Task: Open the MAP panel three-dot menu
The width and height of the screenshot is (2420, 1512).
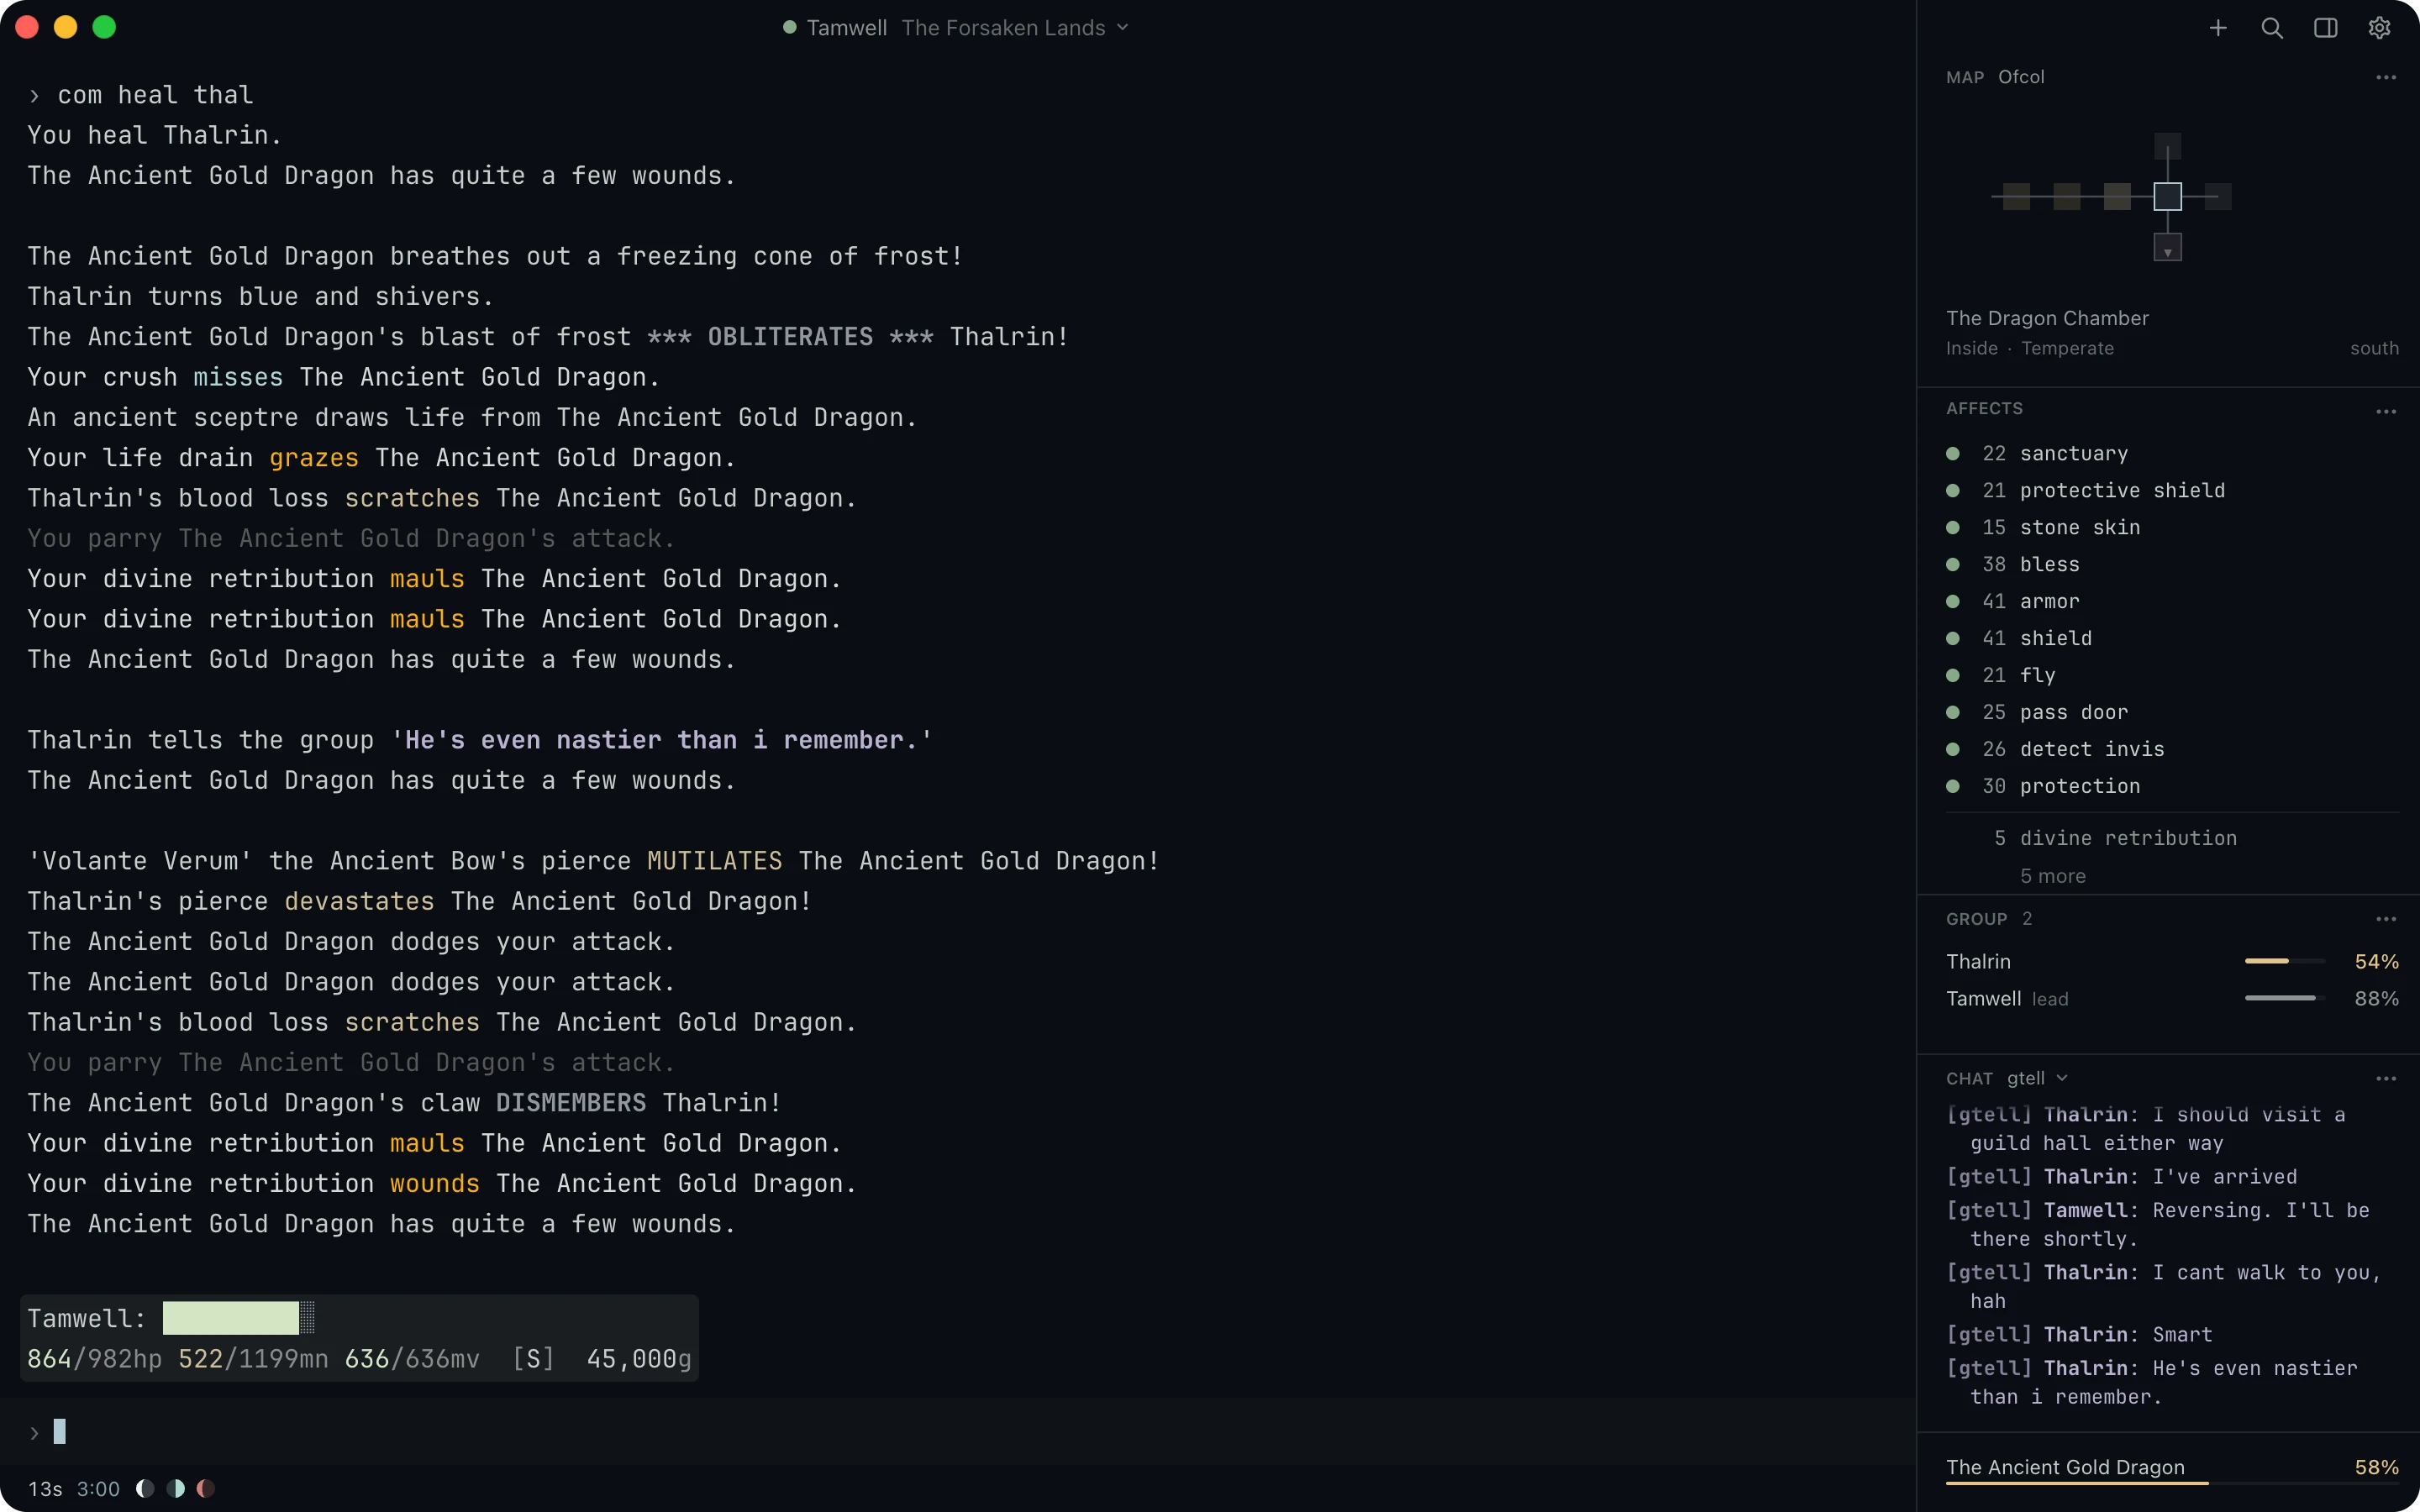Action: (2386, 77)
